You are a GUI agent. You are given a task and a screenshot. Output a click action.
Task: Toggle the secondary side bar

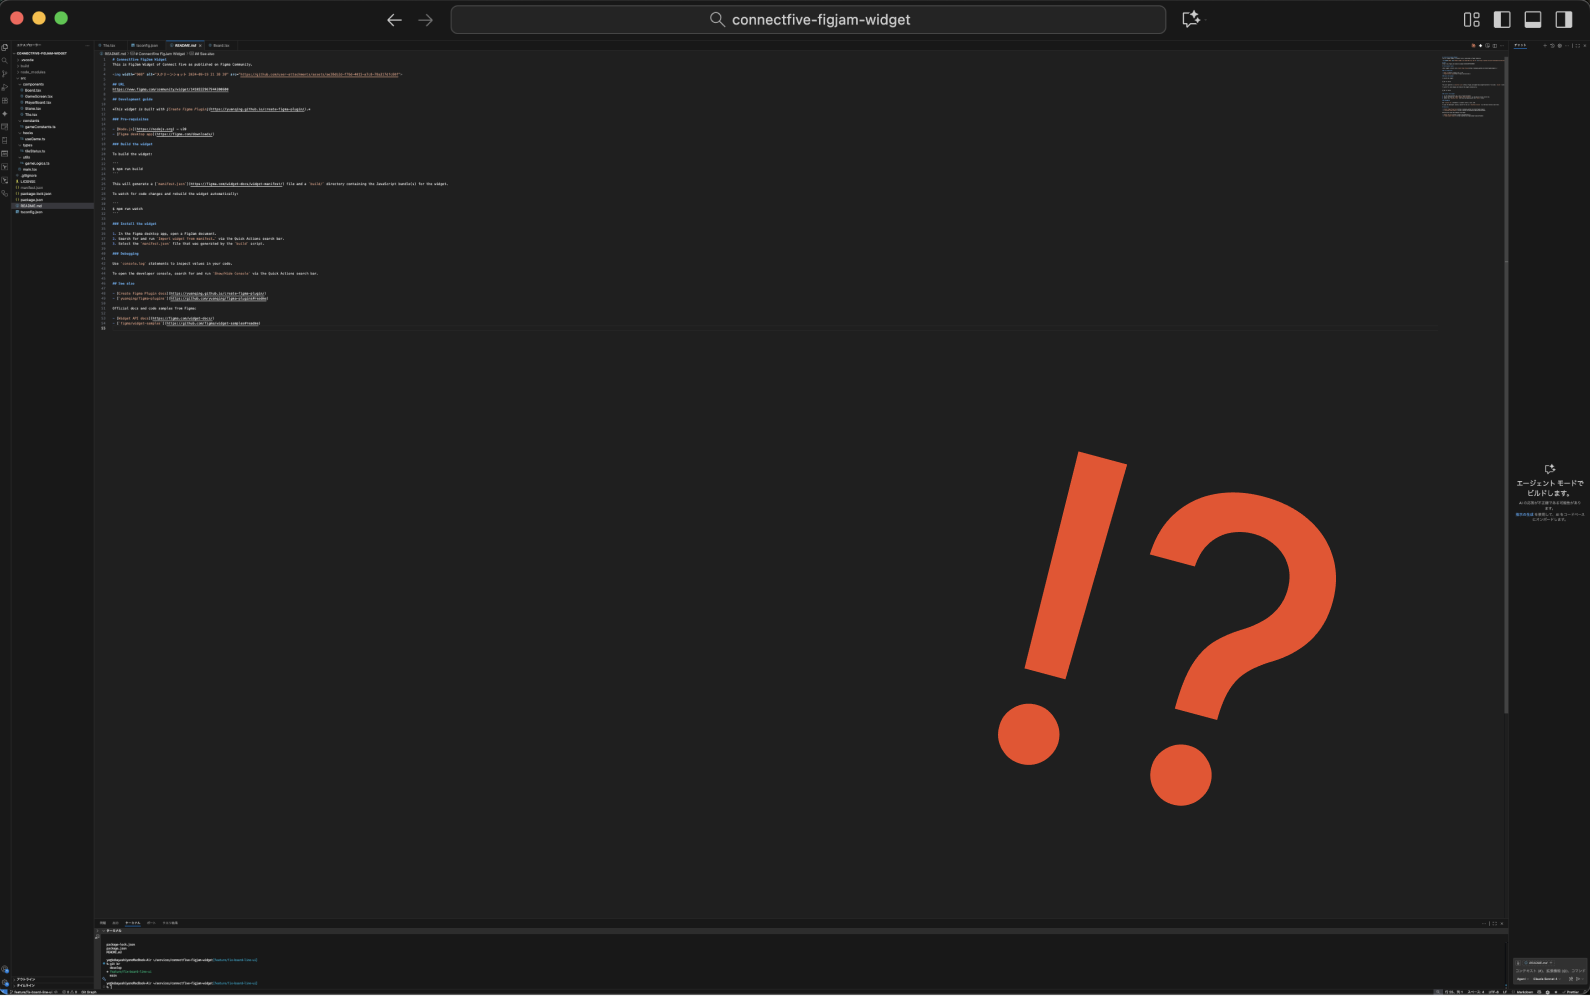click(1564, 19)
